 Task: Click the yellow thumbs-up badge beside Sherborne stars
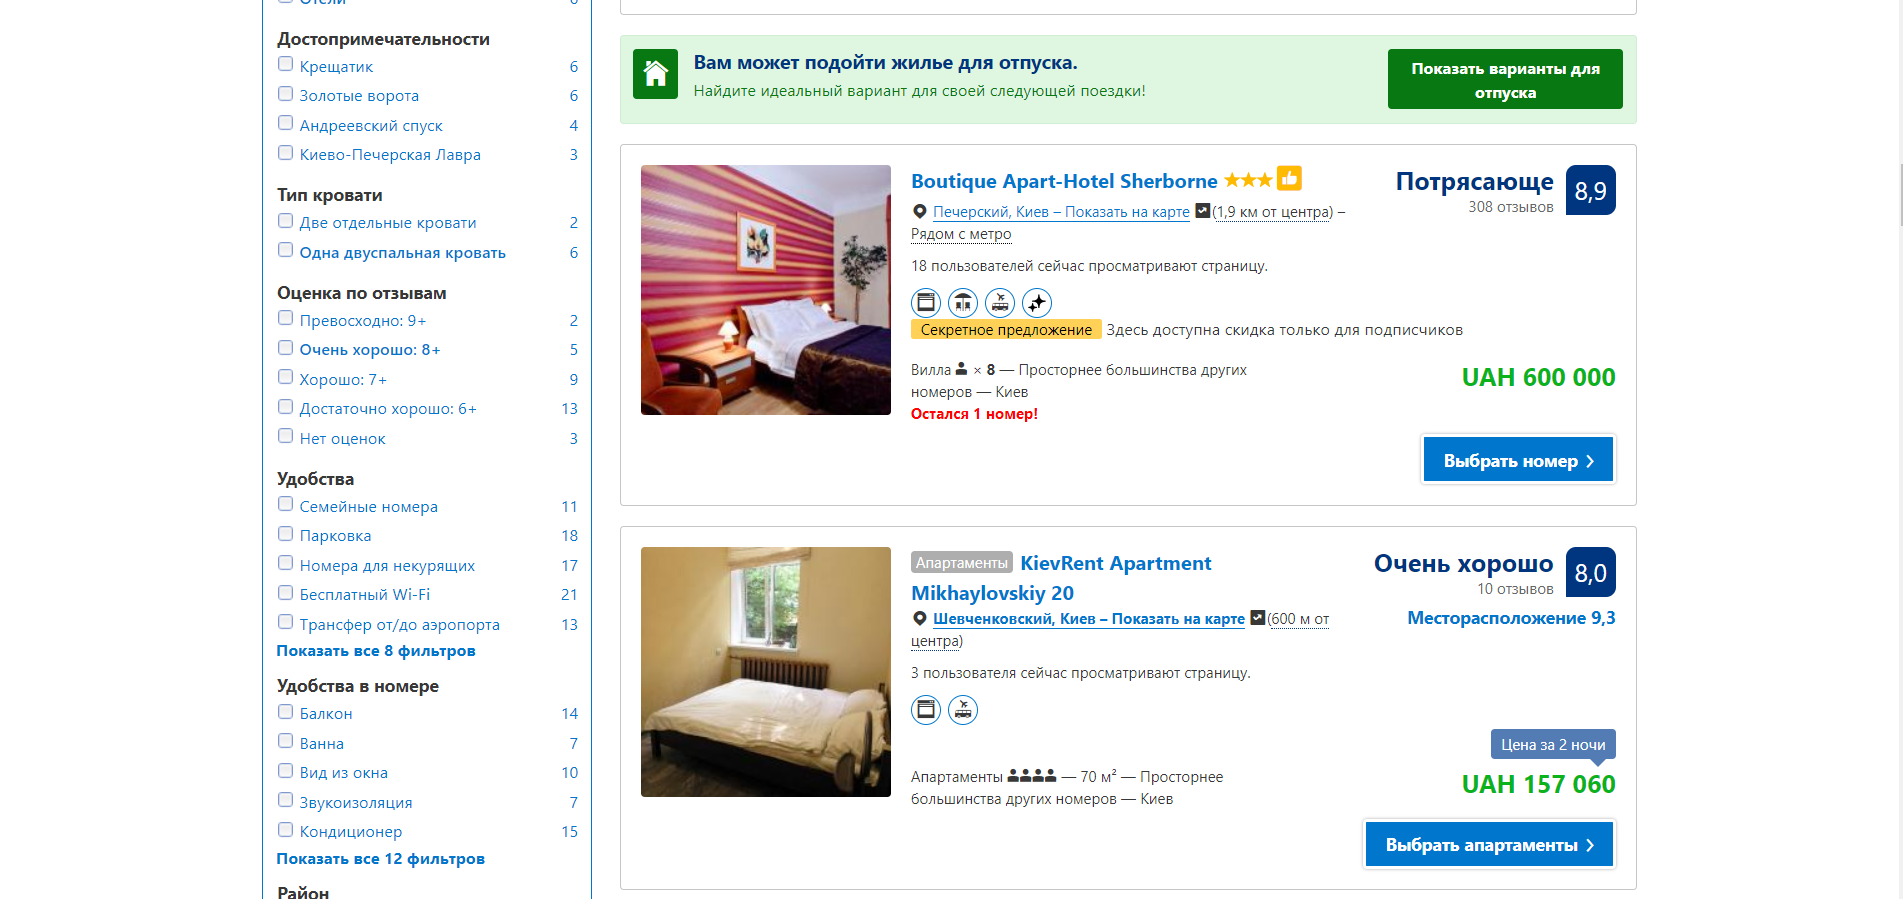pos(1289,179)
